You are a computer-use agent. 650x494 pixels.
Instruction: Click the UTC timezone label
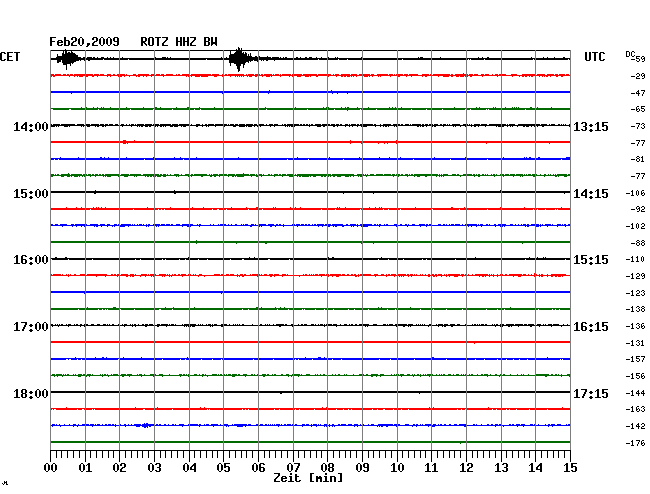coord(594,57)
